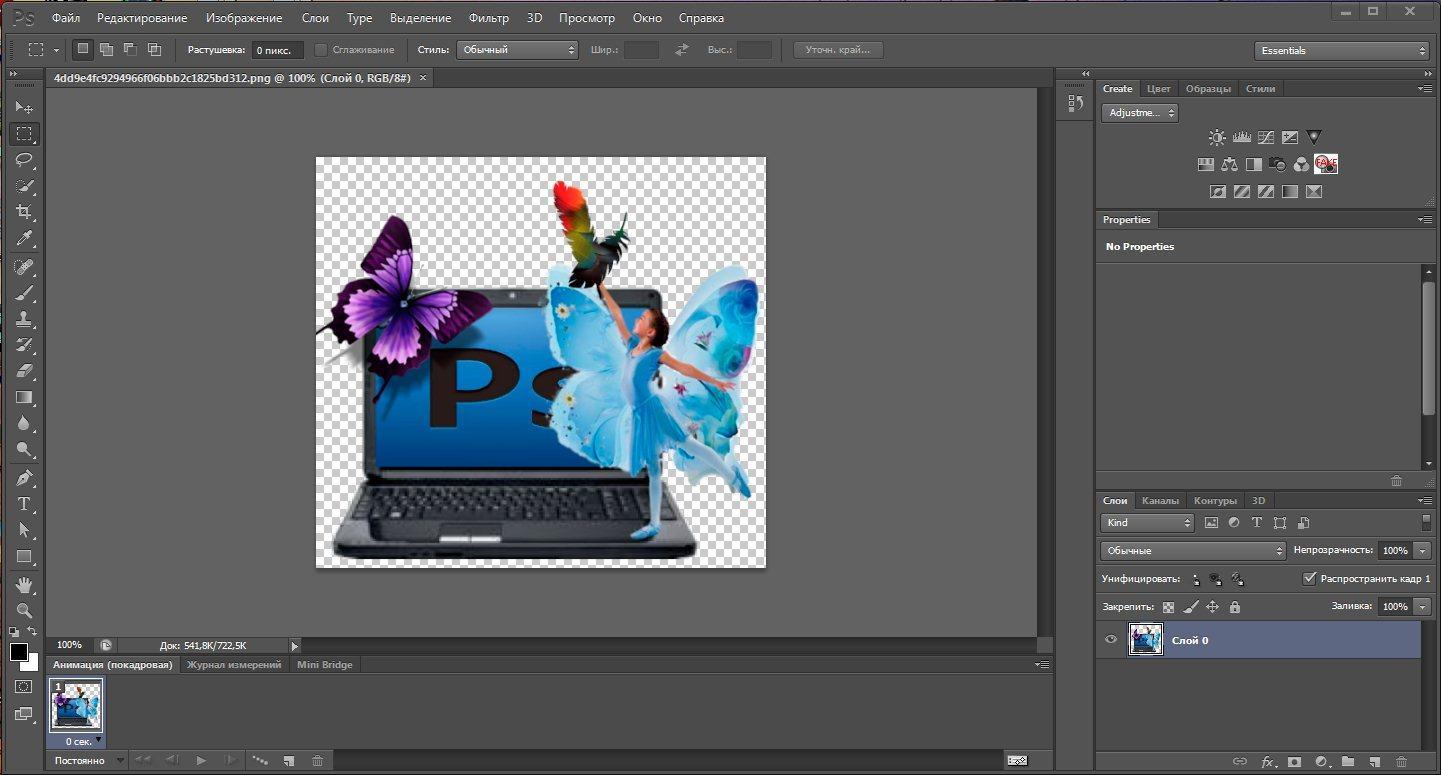Select the Brush tool in toolbox
Viewport: 1441px width, 775px height.
coord(24,293)
